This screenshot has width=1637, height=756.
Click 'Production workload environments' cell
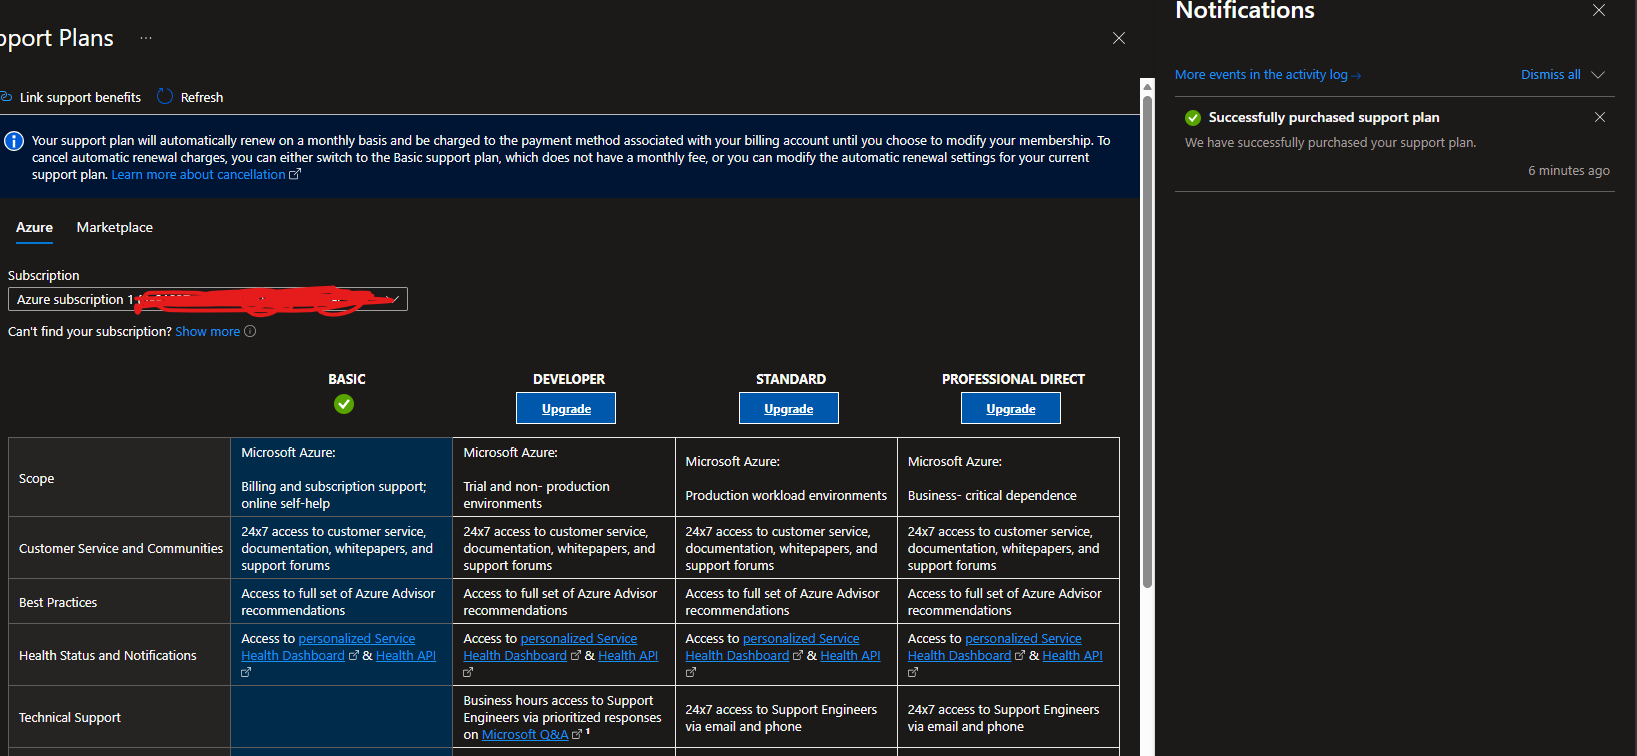(786, 478)
